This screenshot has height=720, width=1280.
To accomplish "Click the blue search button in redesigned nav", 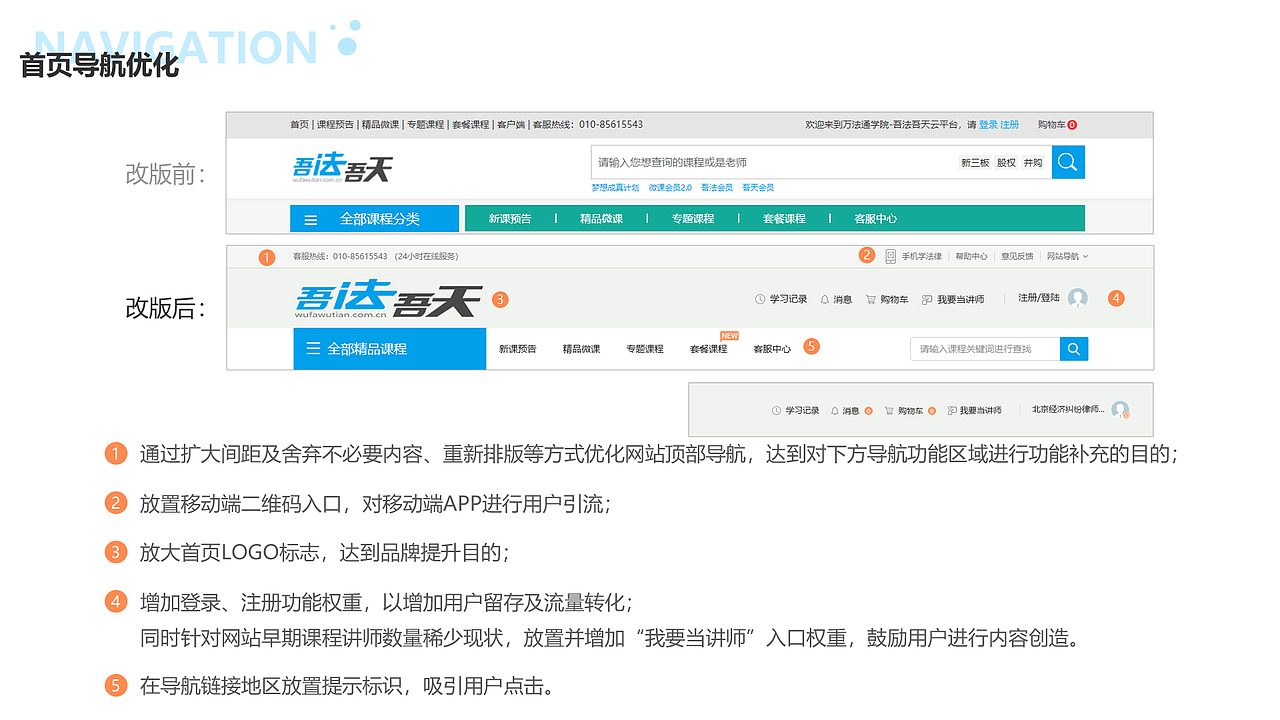I will click(1074, 349).
